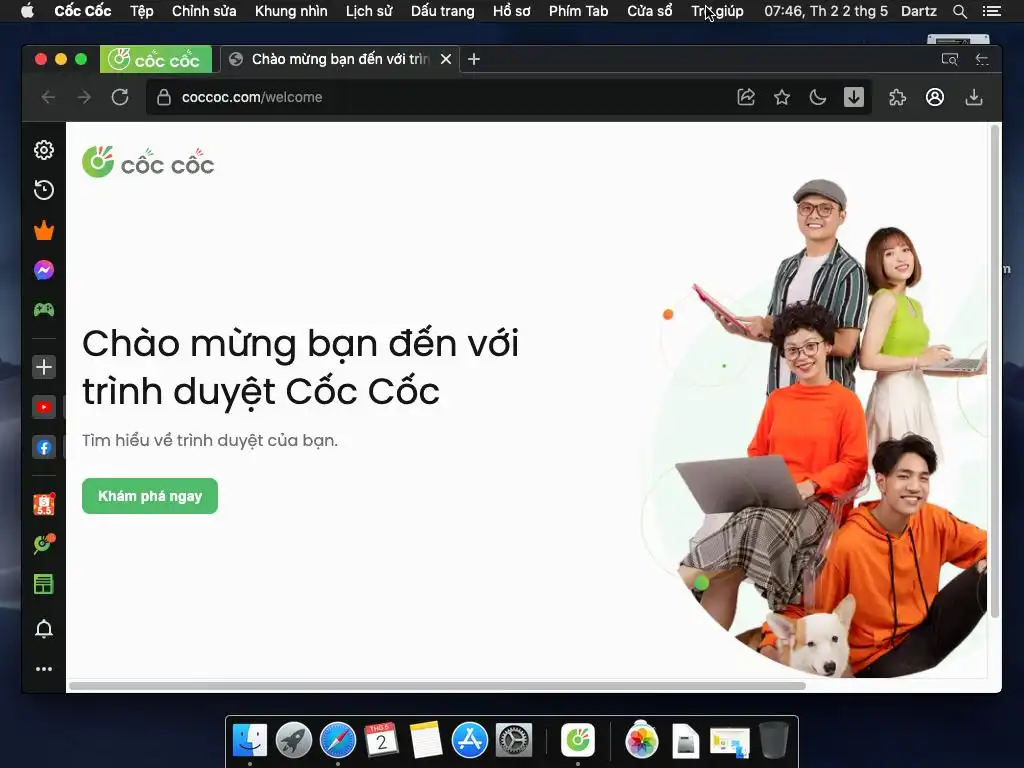Bookmark page with the star icon
Screen dimensions: 1024x768
click(x=782, y=97)
